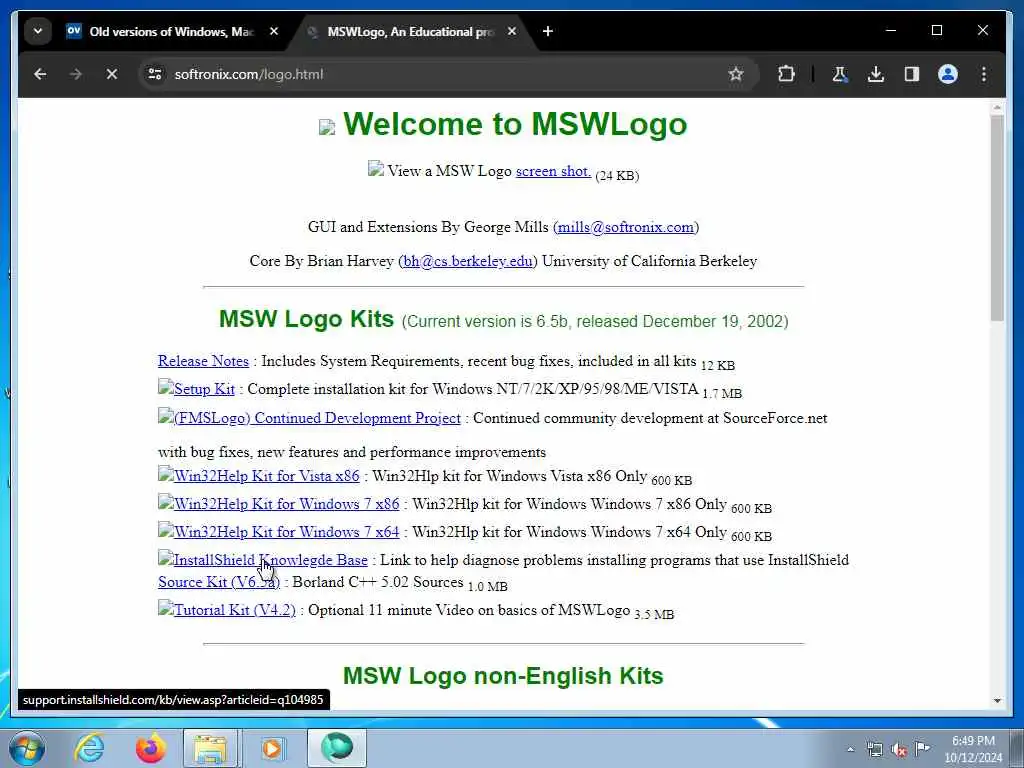Screen dimensions: 1024x768
Task: Open Windows Media Player from taskbar
Action: tap(272, 748)
